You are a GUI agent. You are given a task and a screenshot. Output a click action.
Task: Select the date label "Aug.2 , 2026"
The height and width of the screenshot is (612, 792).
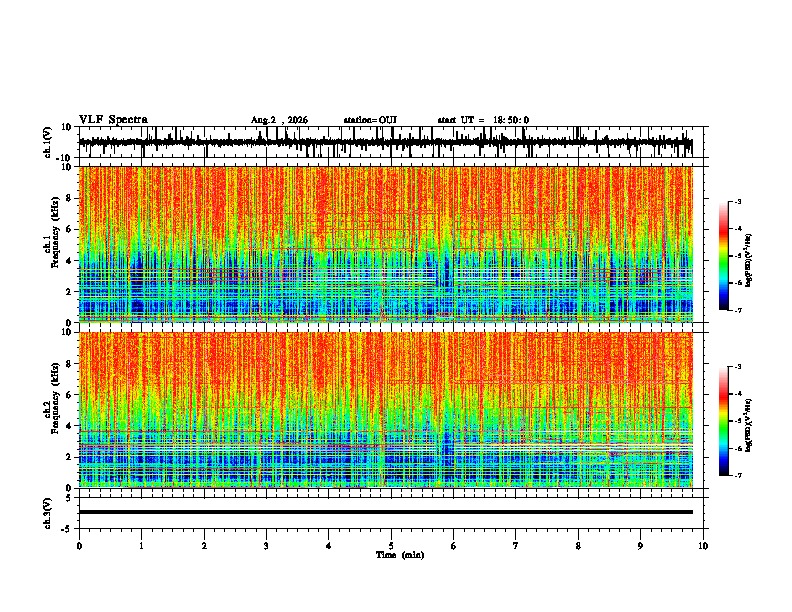(279, 120)
